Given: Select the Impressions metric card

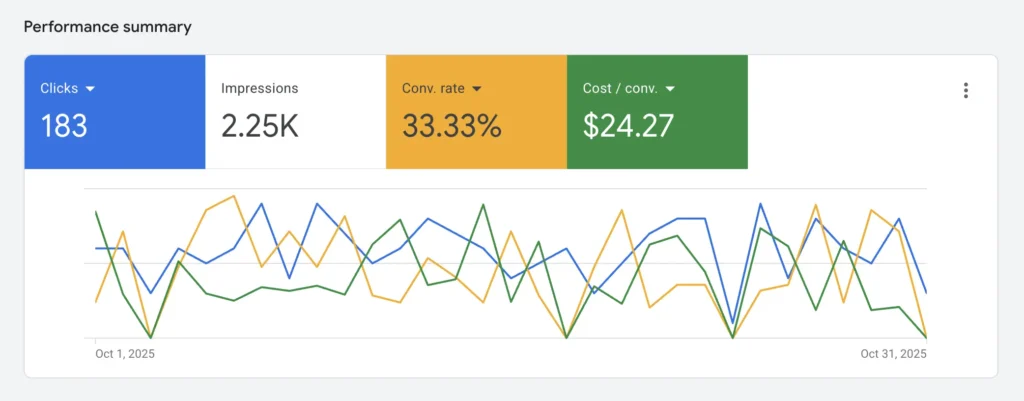Looking at the screenshot, I should (x=295, y=111).
